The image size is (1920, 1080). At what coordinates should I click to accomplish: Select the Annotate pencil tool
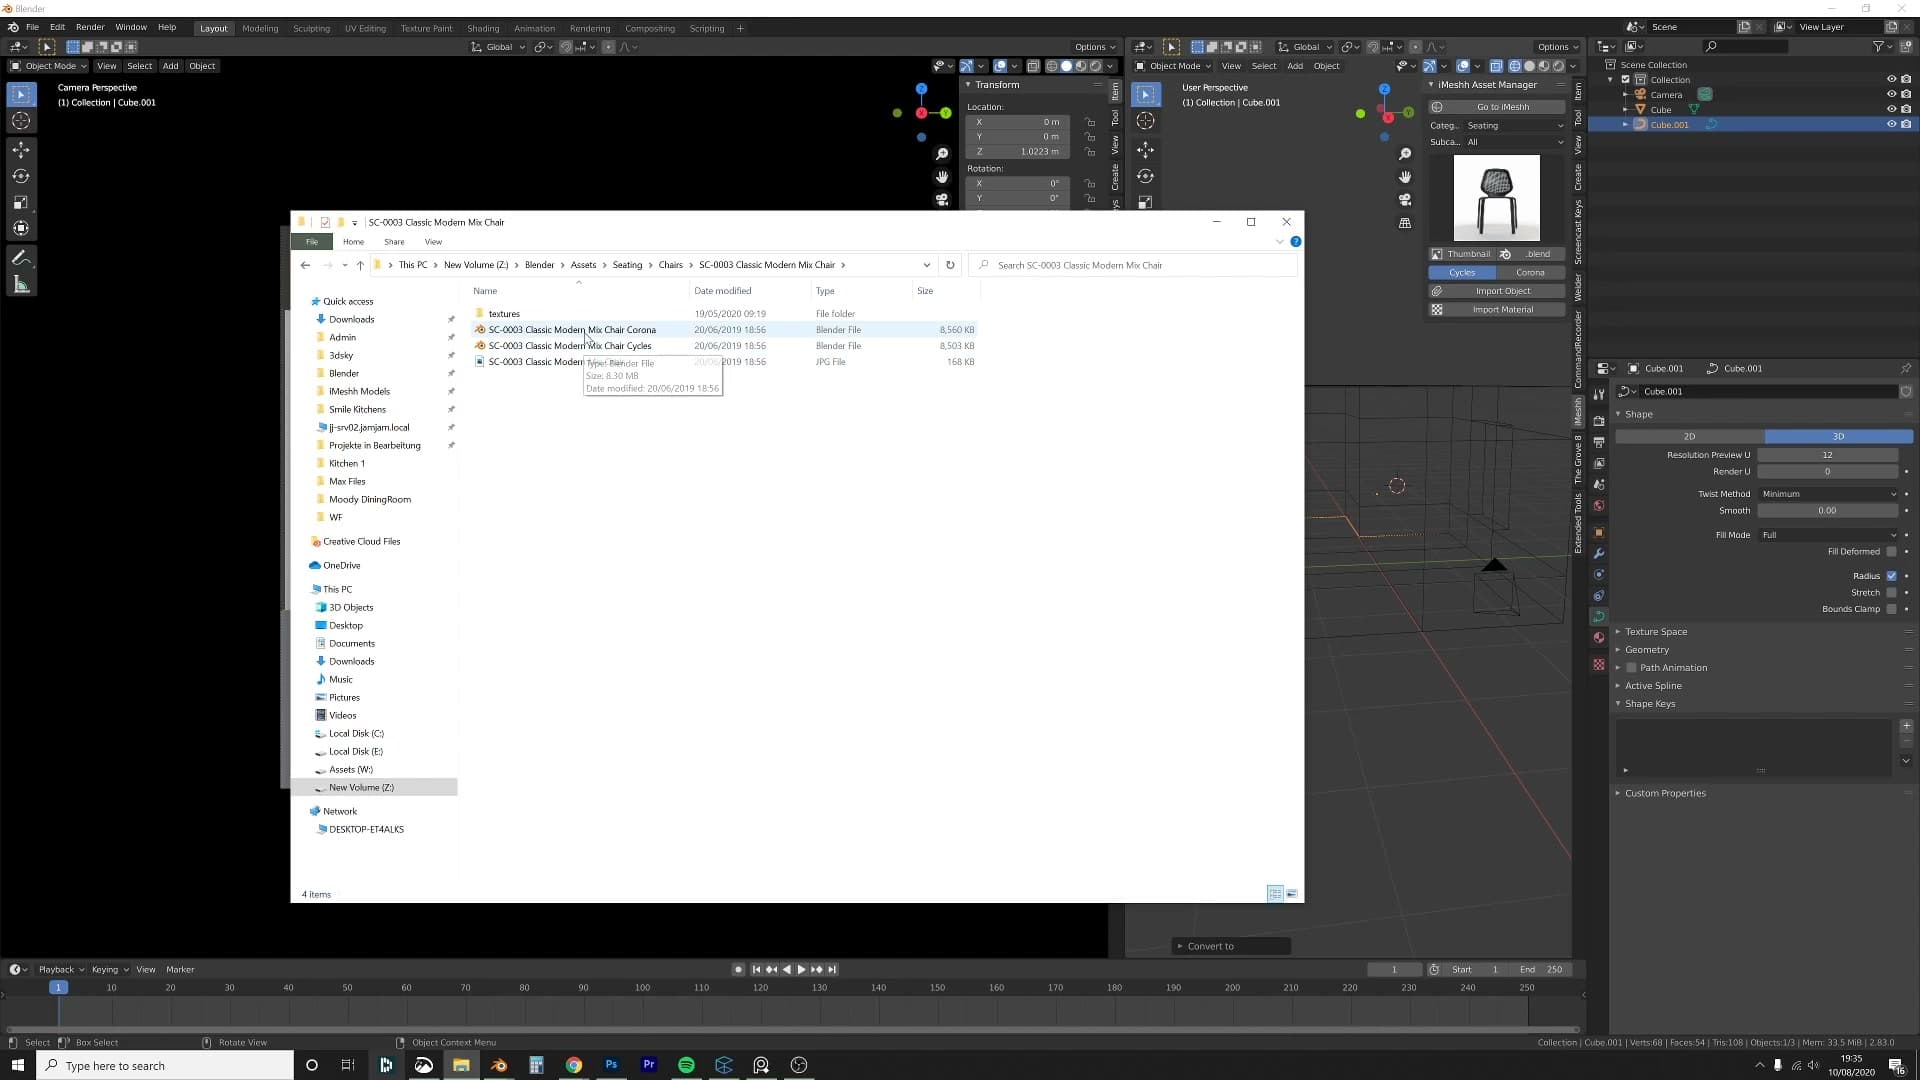point(21,258)
